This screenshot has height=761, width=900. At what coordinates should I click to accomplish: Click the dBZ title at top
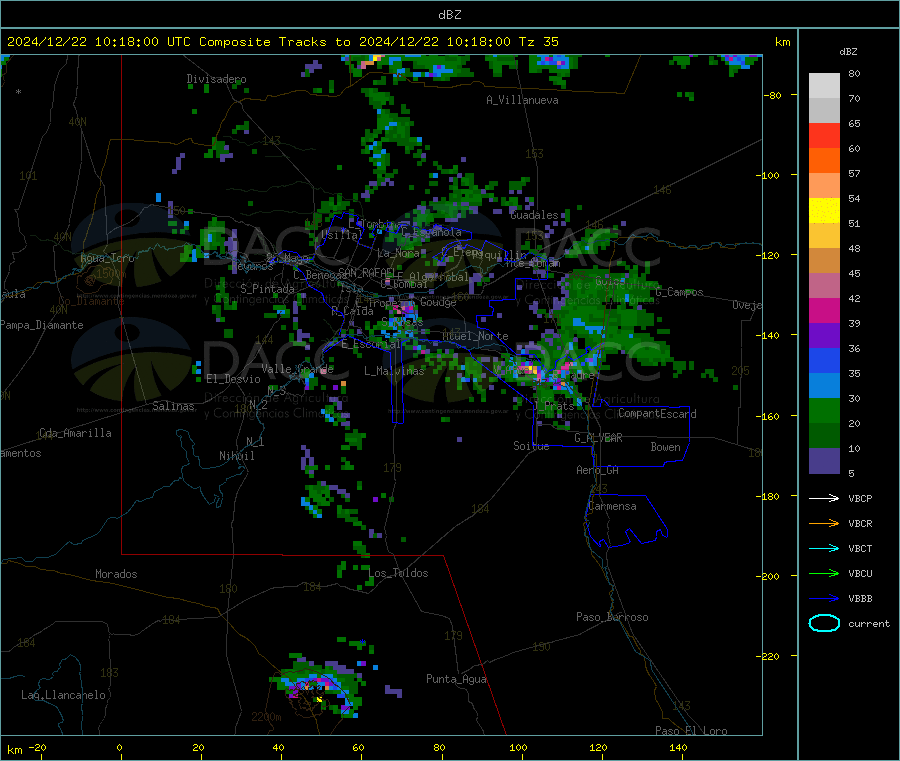449,15
